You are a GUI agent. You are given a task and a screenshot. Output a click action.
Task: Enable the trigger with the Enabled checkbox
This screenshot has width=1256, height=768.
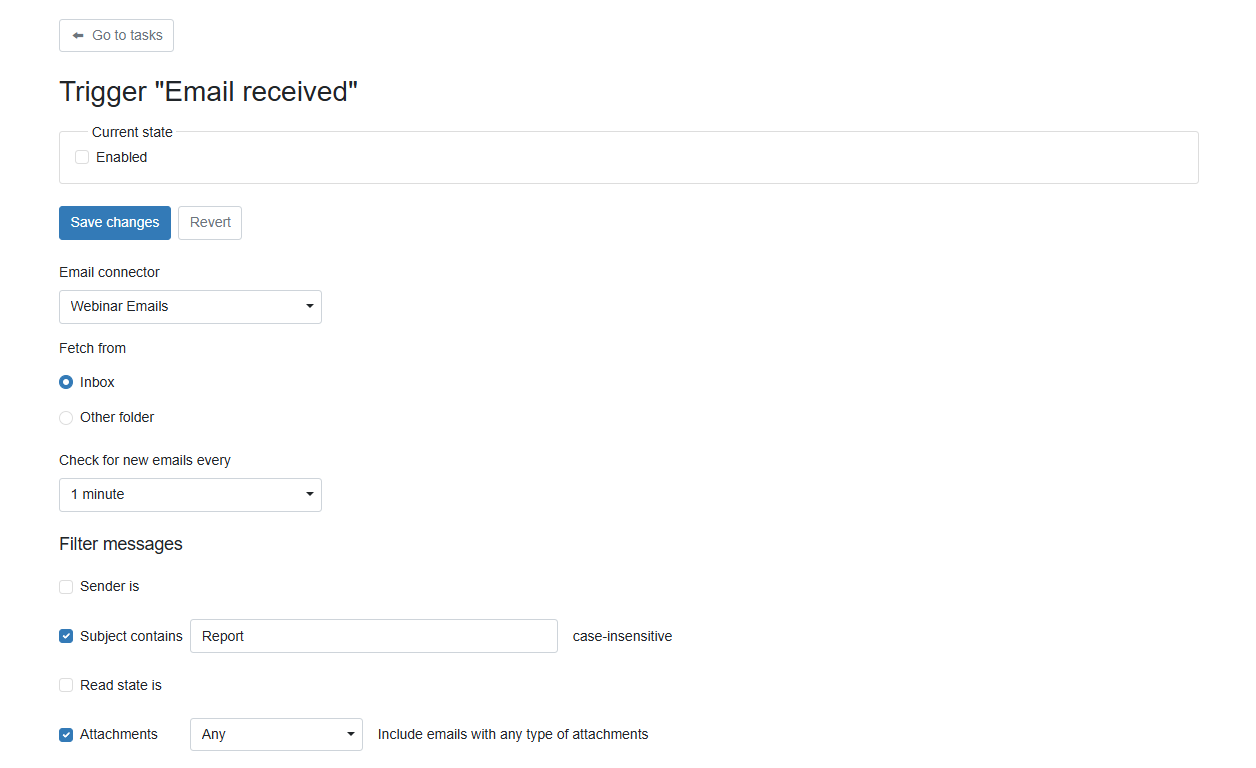point(82,157)
